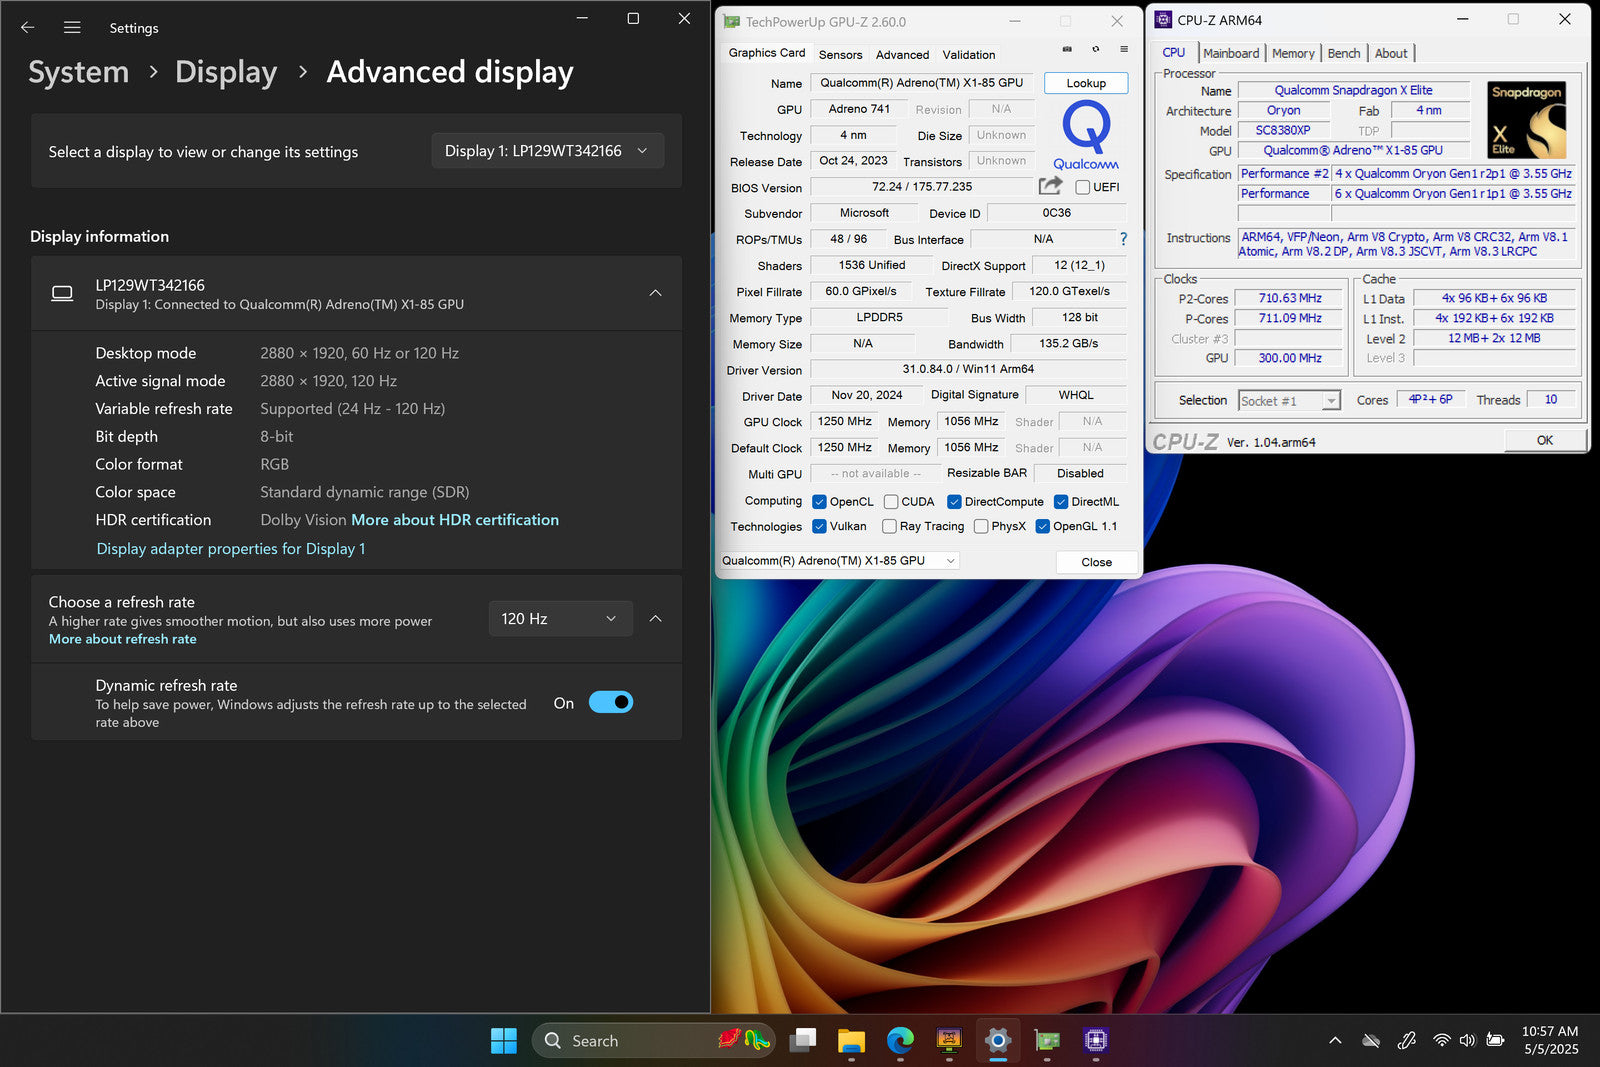1600x1067 pixels.
Task: Click GPU Name field in GPU-Z
Action: [922, 83]
